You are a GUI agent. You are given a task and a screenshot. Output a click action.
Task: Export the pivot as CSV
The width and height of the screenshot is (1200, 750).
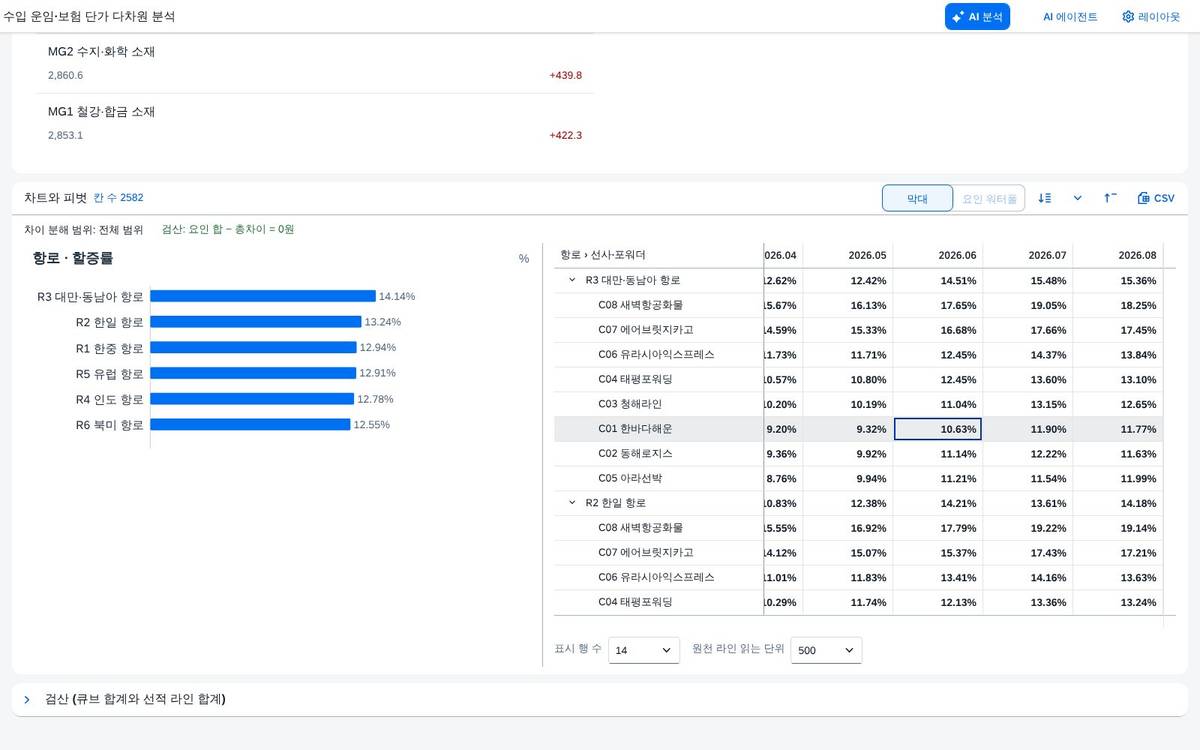tap(1156, 198)
